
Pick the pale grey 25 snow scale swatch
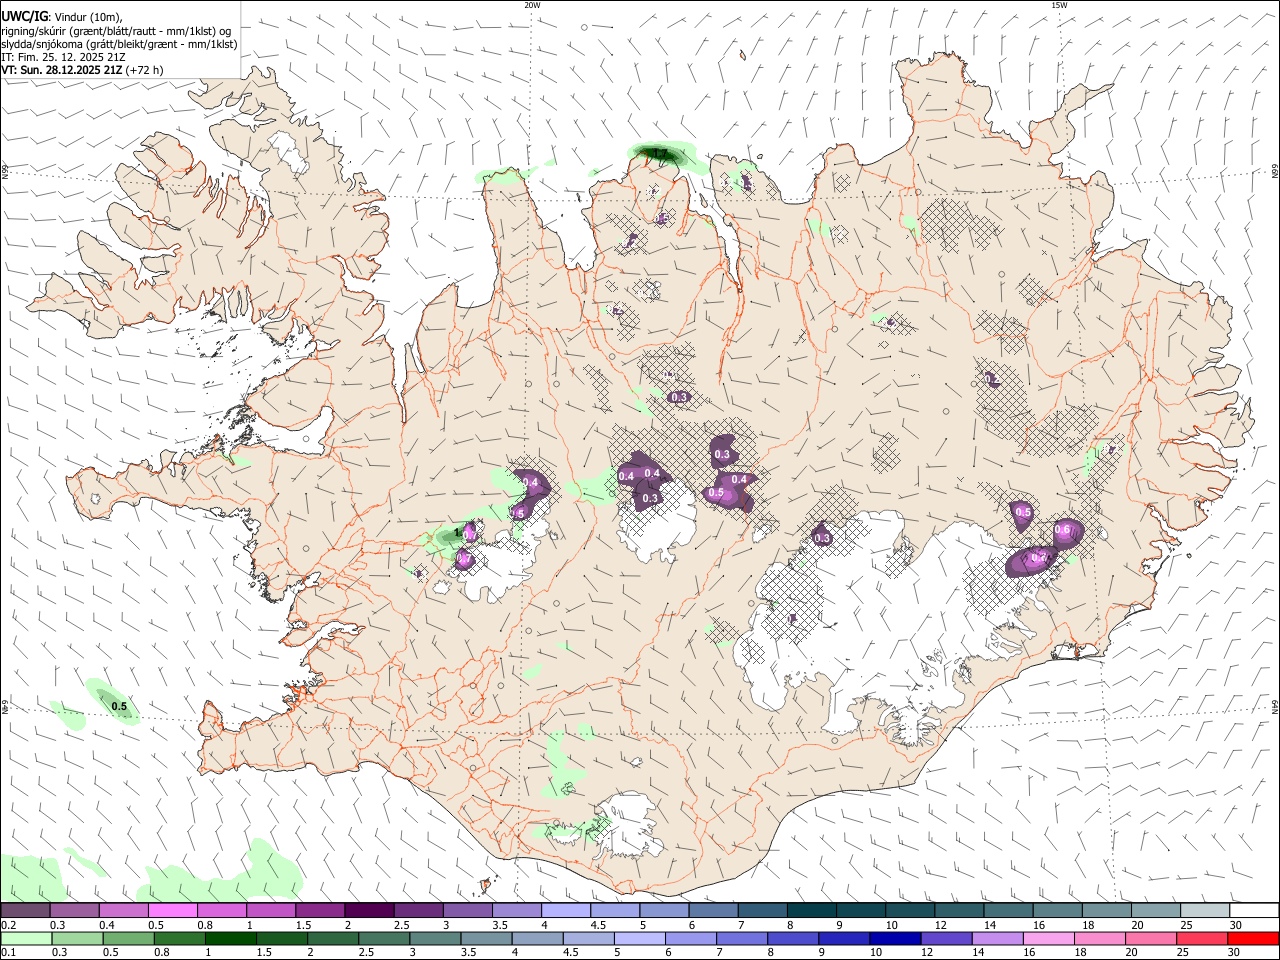1204,910
